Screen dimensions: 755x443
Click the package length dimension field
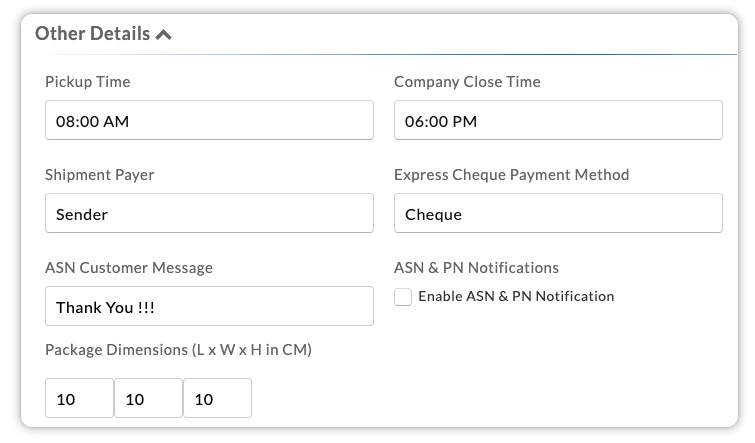79,398
